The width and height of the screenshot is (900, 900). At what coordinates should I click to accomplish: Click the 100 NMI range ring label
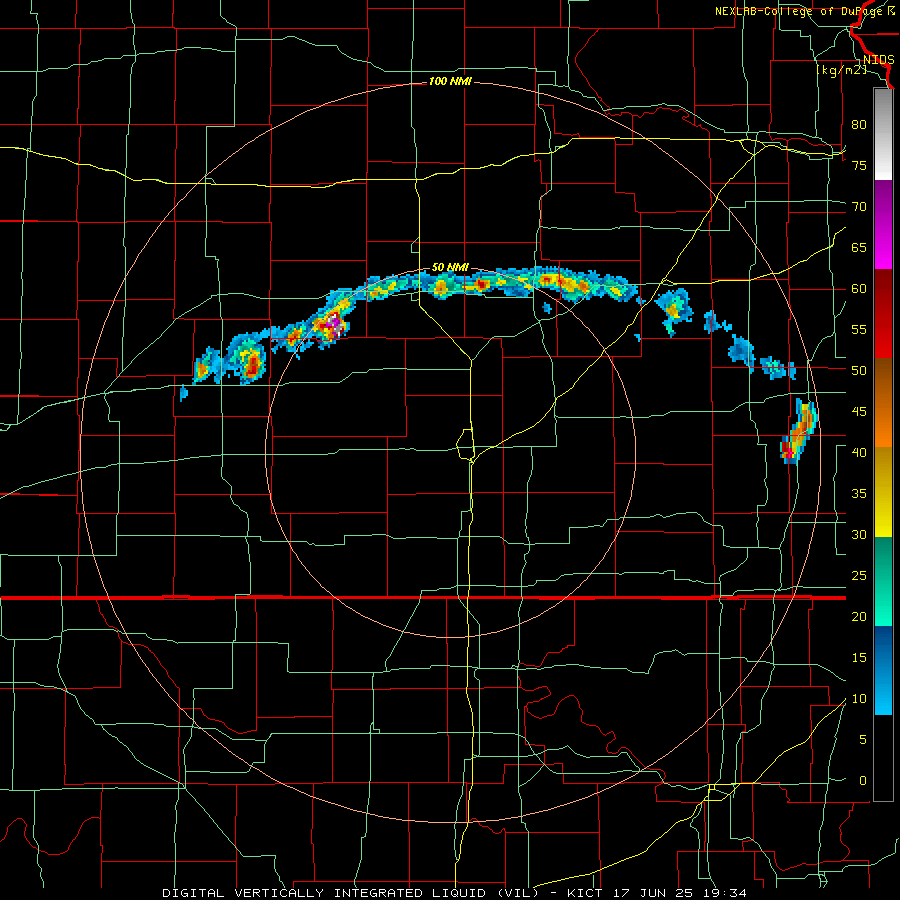[450, 82]
